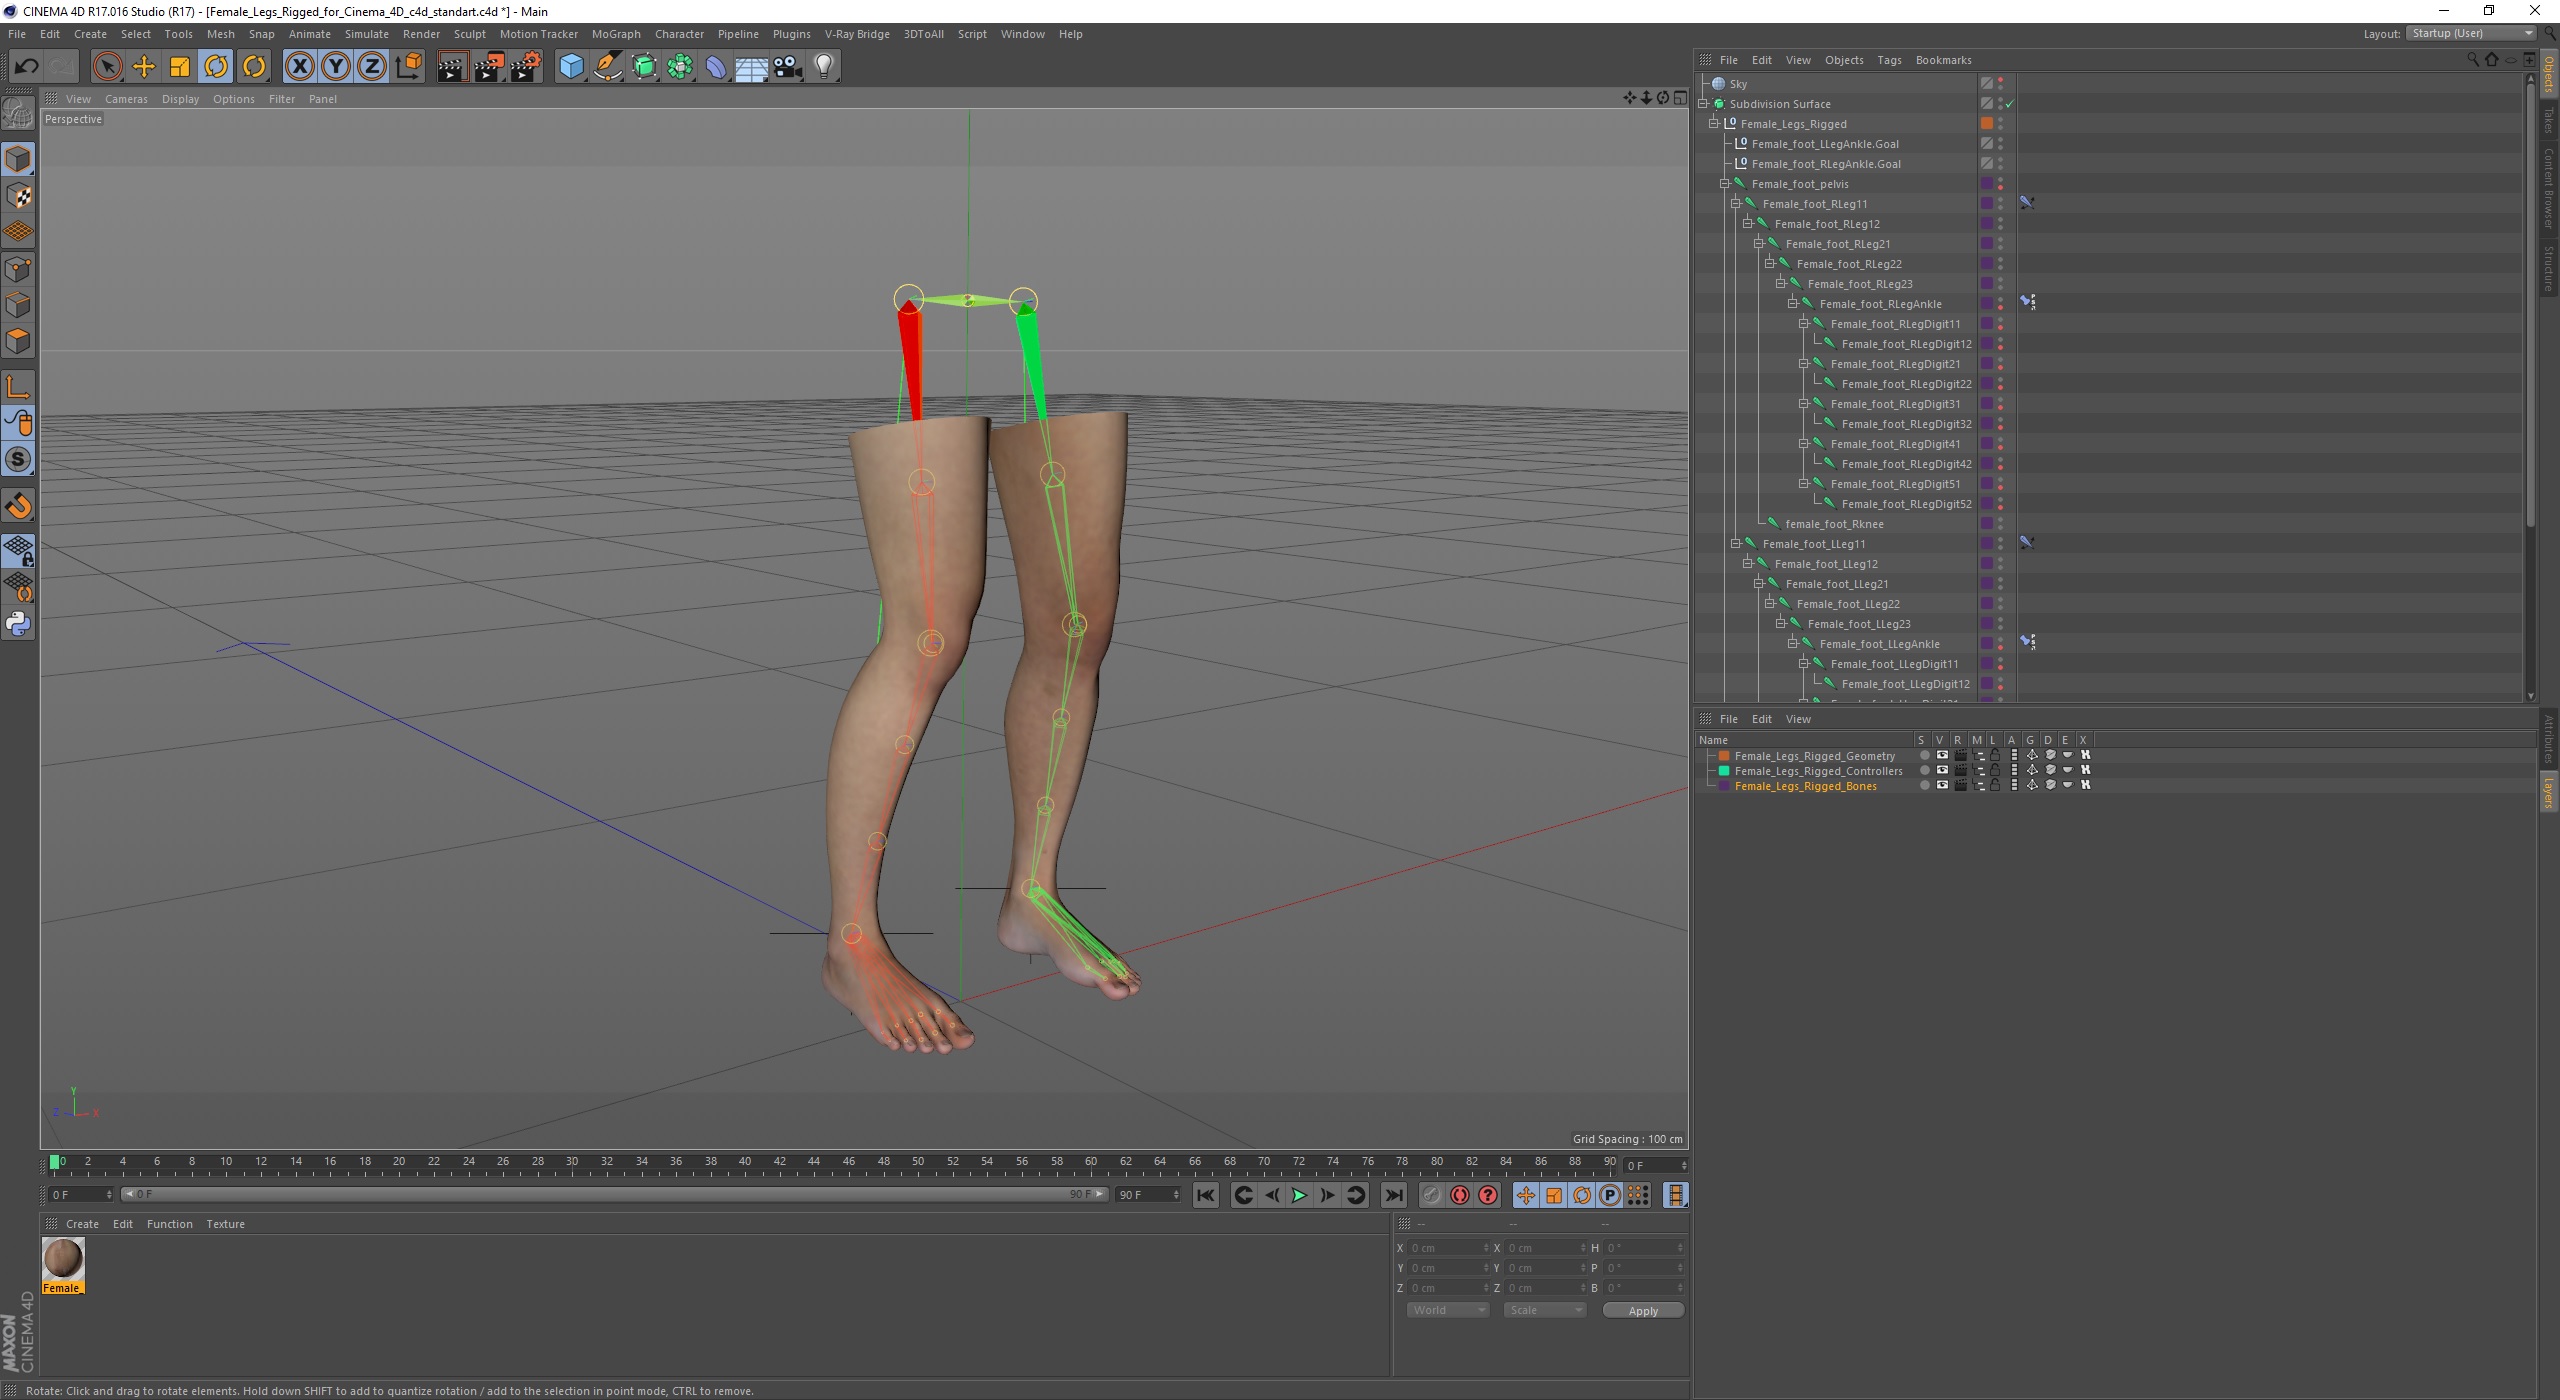Render the active view
Viewport: 2560px width, 1400px height.
(452, 67)
